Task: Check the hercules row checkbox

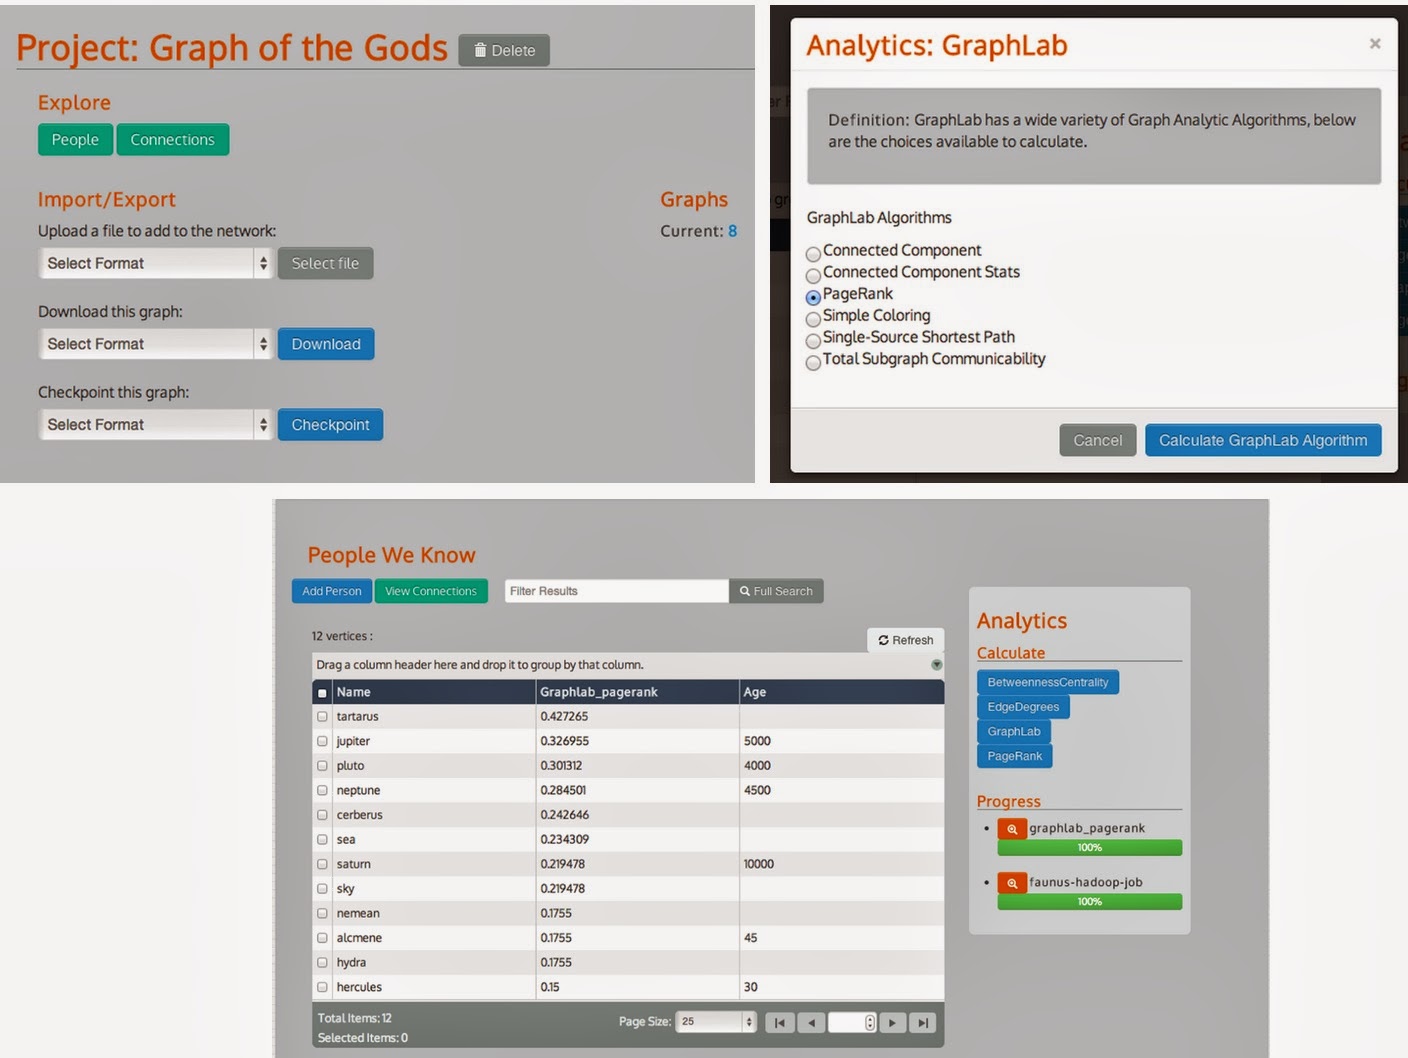Action: click(322, 987)
